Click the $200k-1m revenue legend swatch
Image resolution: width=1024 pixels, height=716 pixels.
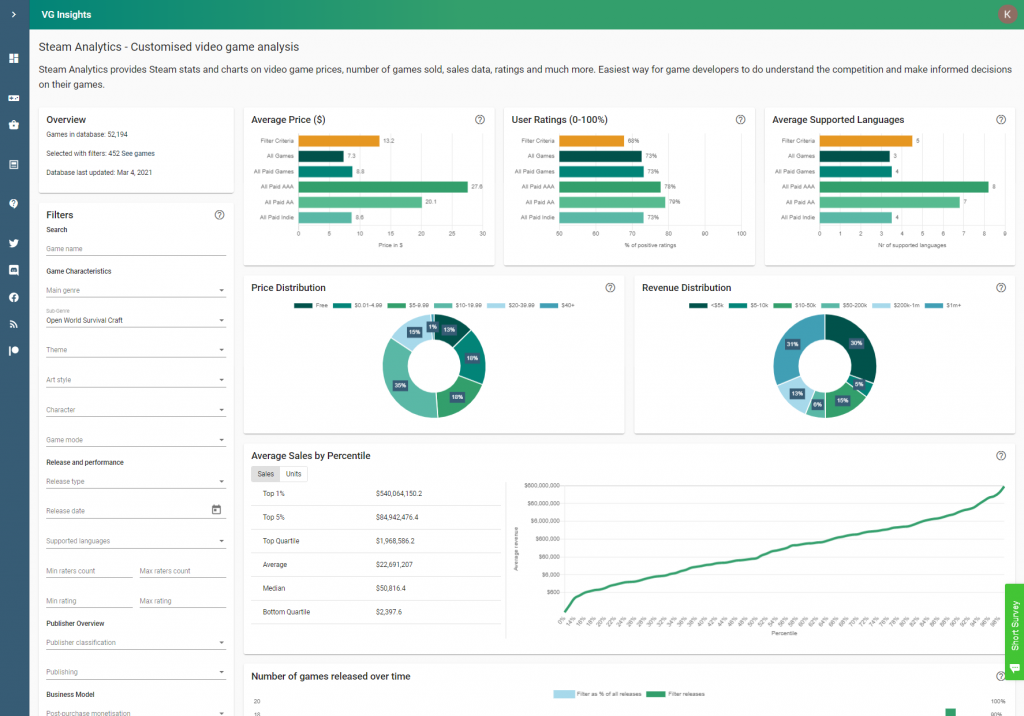(x=881, y=305)
